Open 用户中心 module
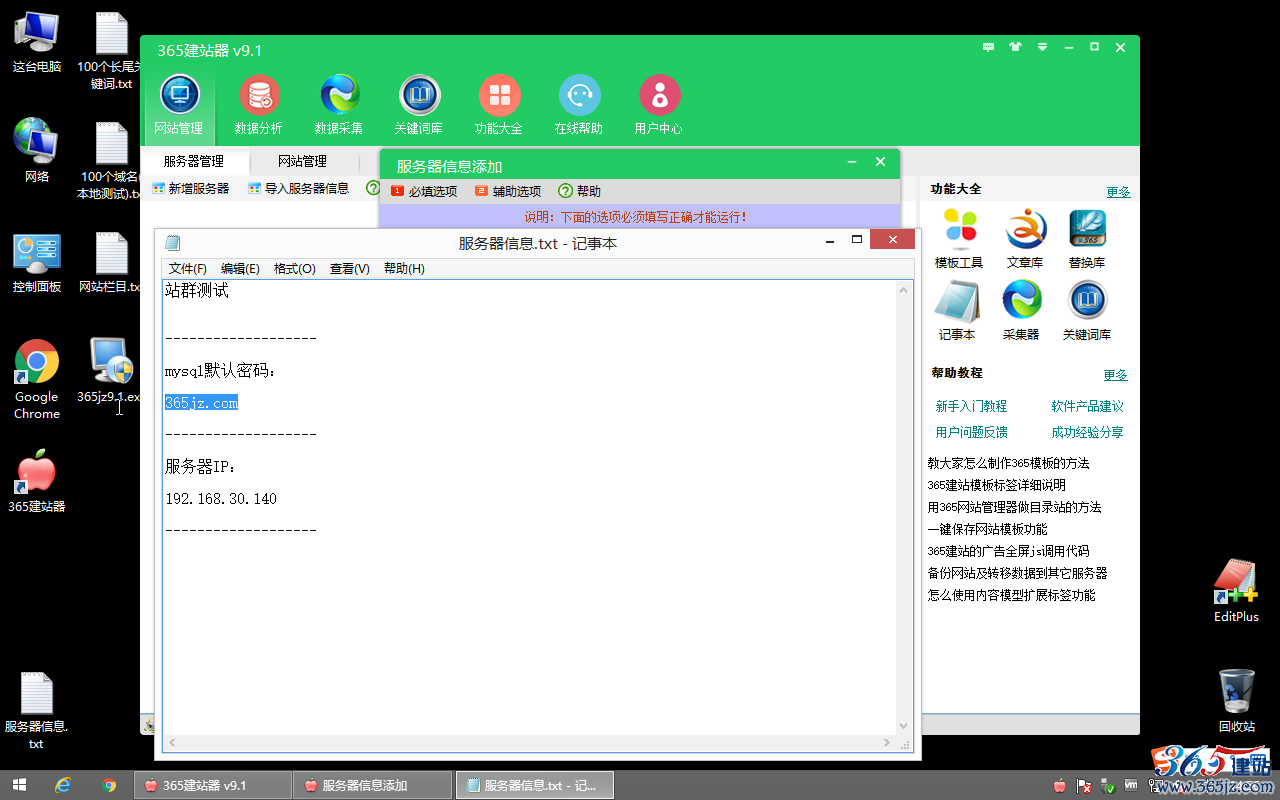This screenshot has width=1280, height=800. [x=659, y=105]
